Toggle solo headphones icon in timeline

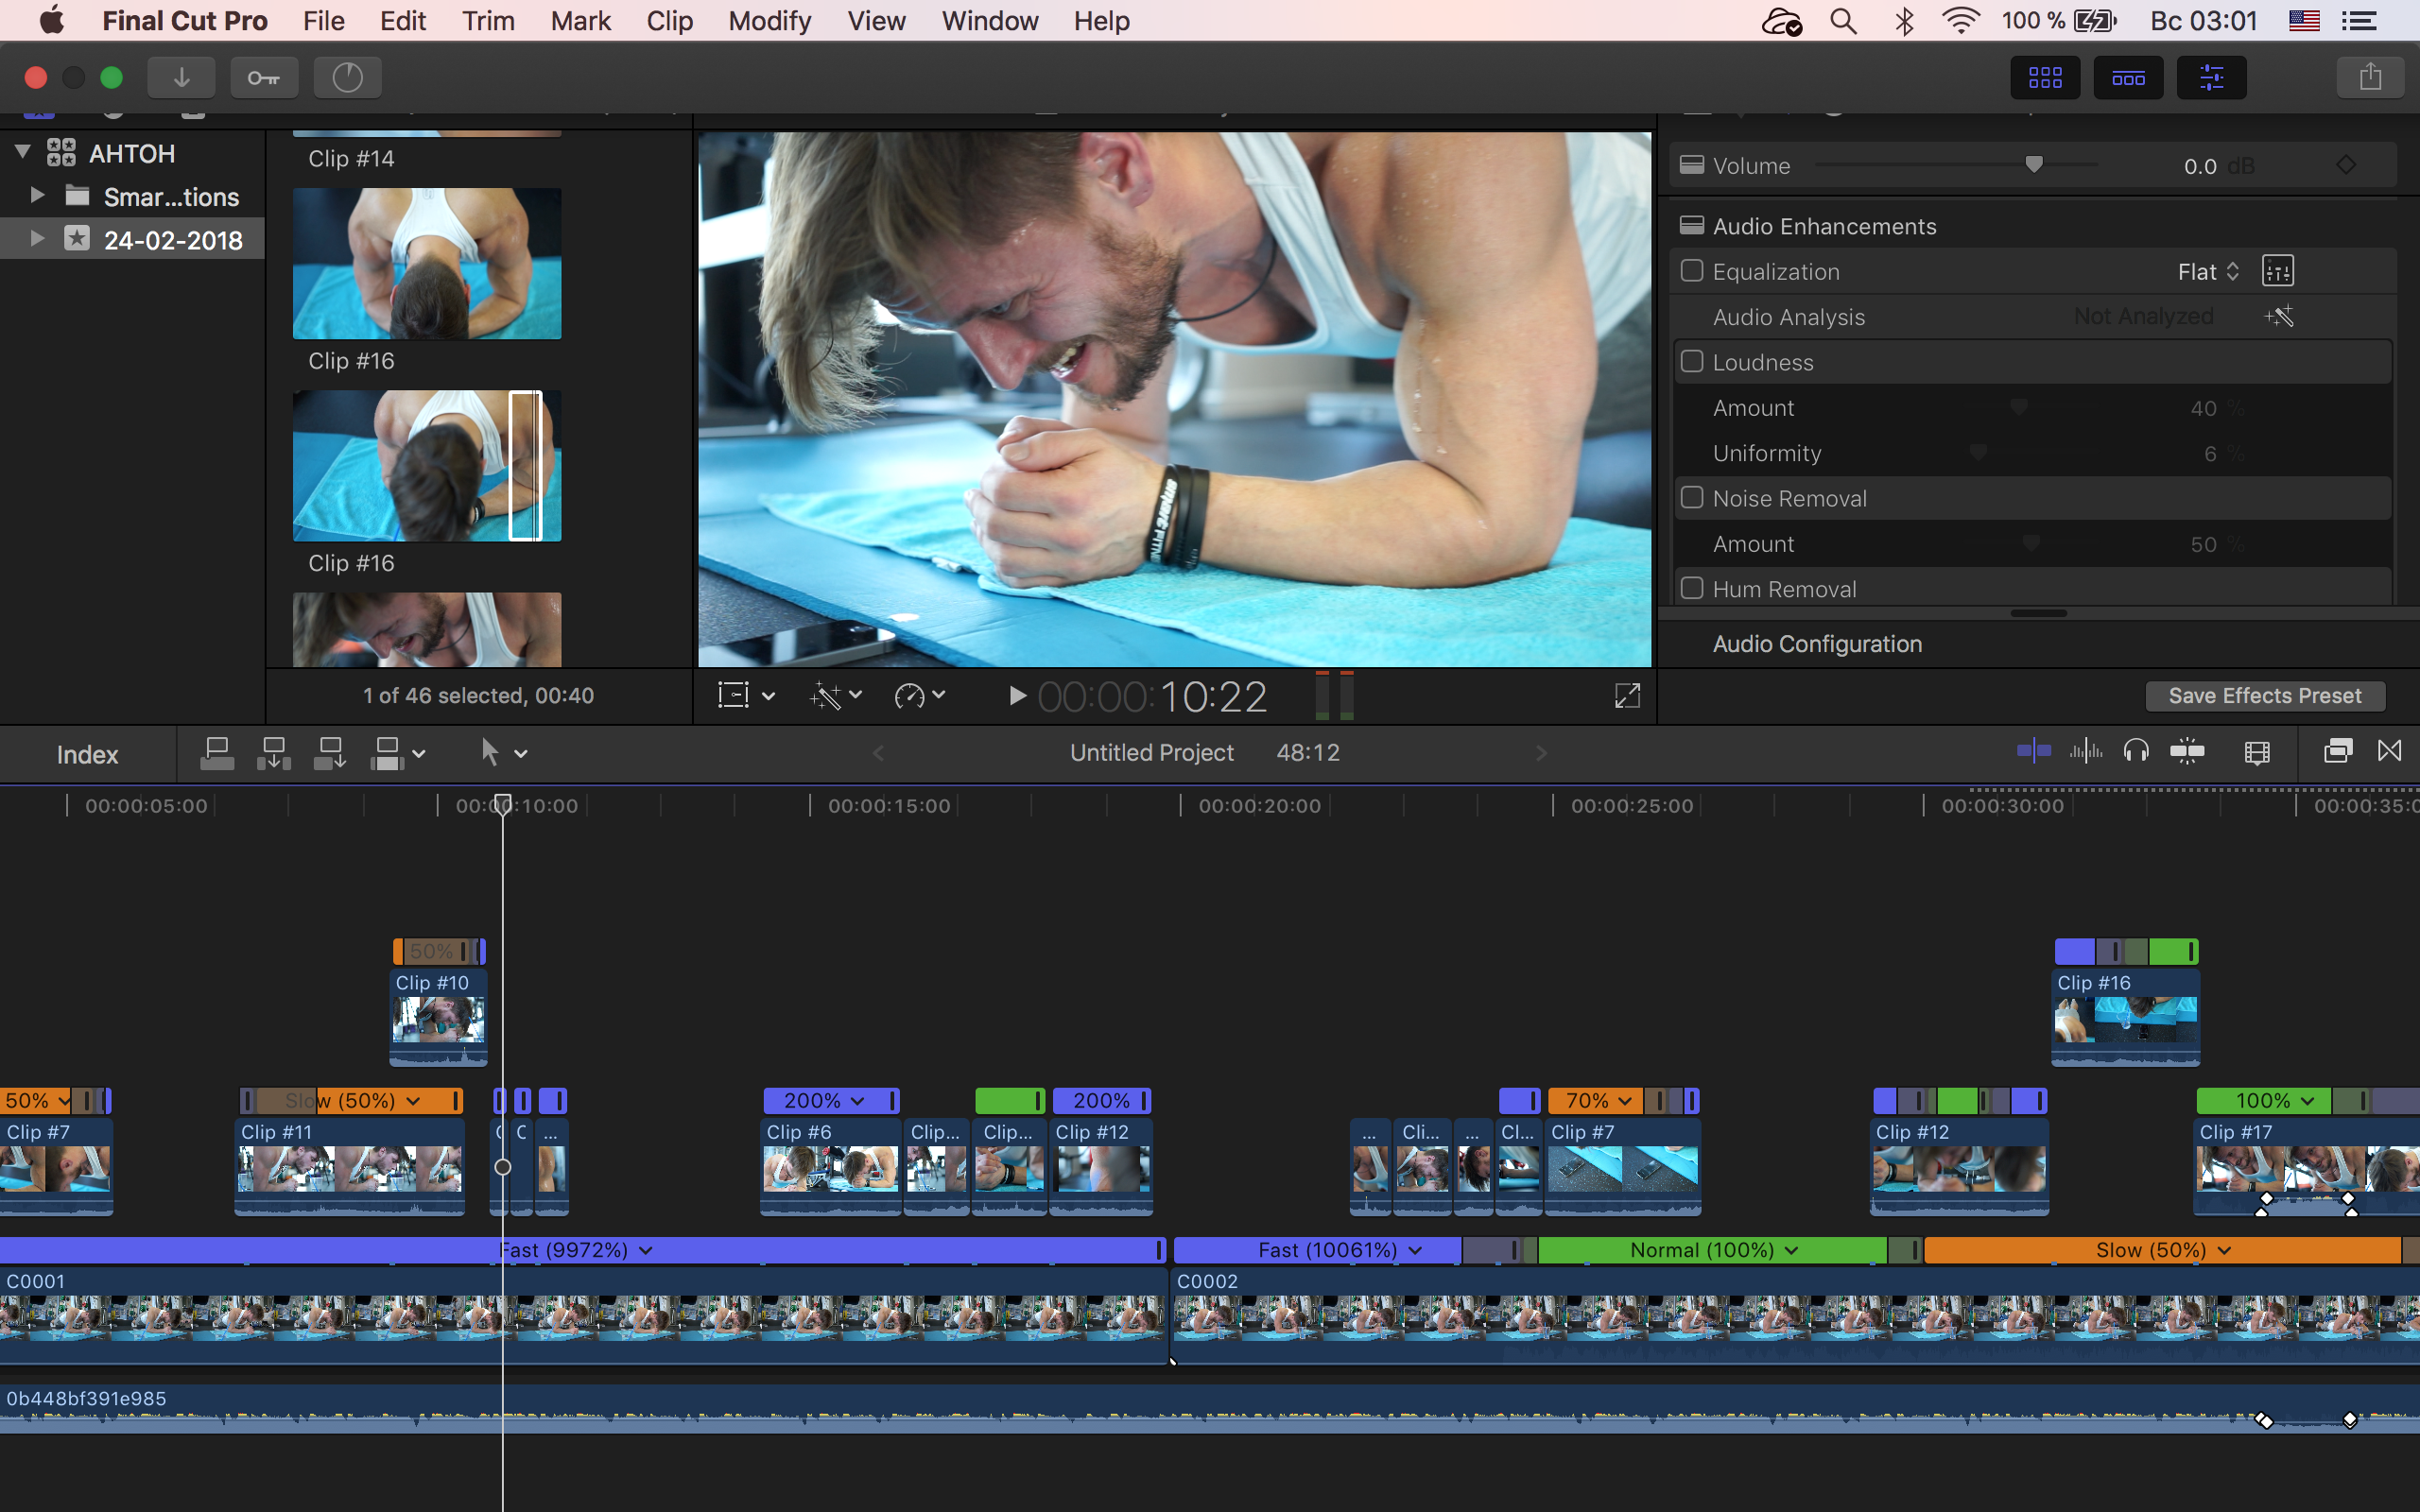[2135, 751]
